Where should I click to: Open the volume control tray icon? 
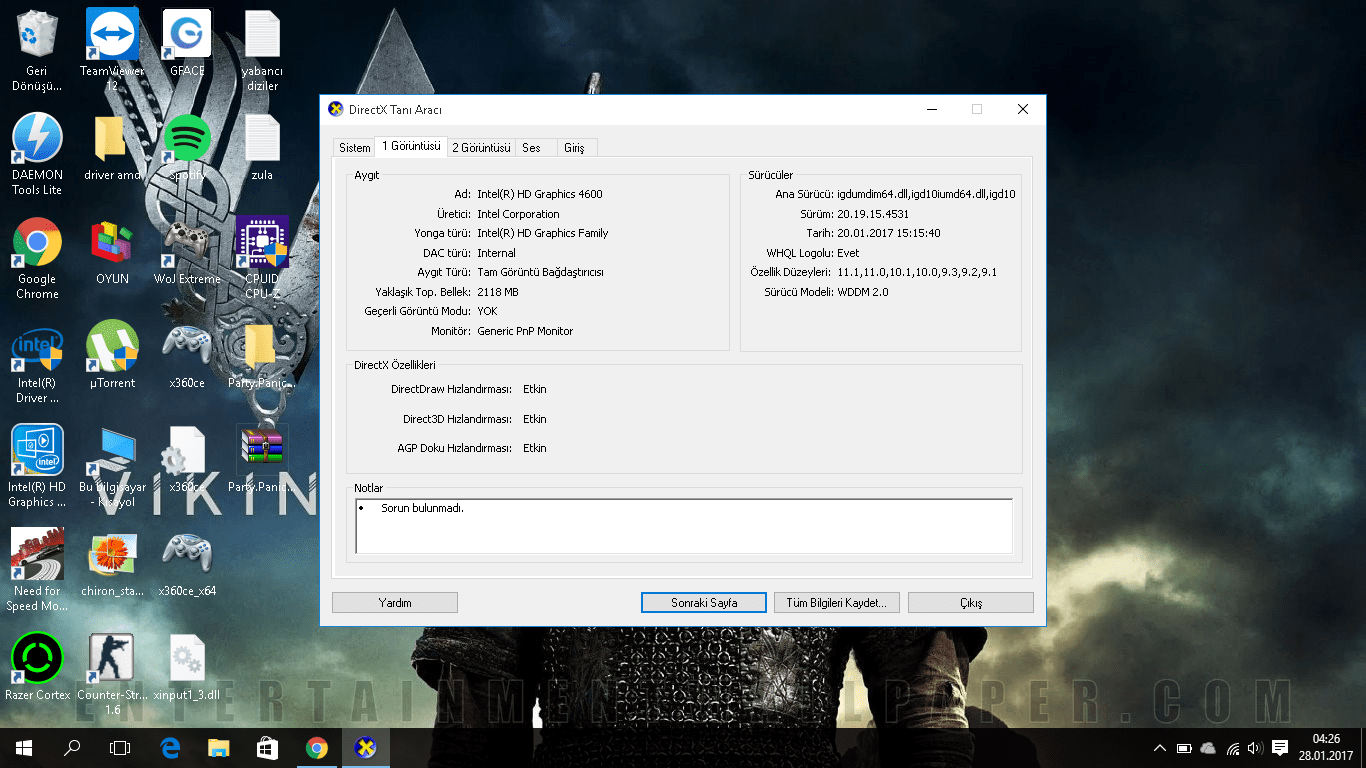click(x=1255, y=748)
